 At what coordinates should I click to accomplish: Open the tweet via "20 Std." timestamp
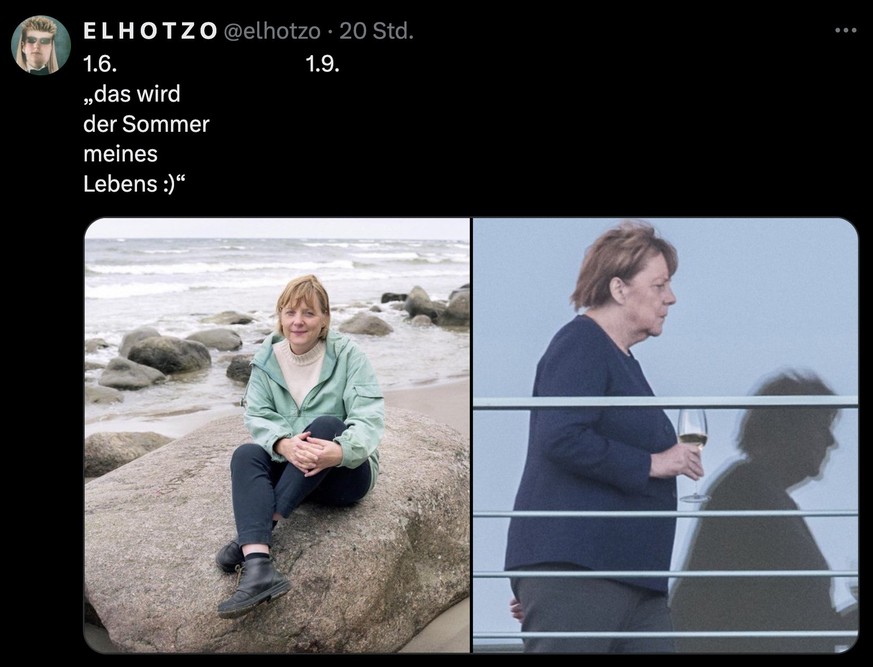(x=376, y=31)
